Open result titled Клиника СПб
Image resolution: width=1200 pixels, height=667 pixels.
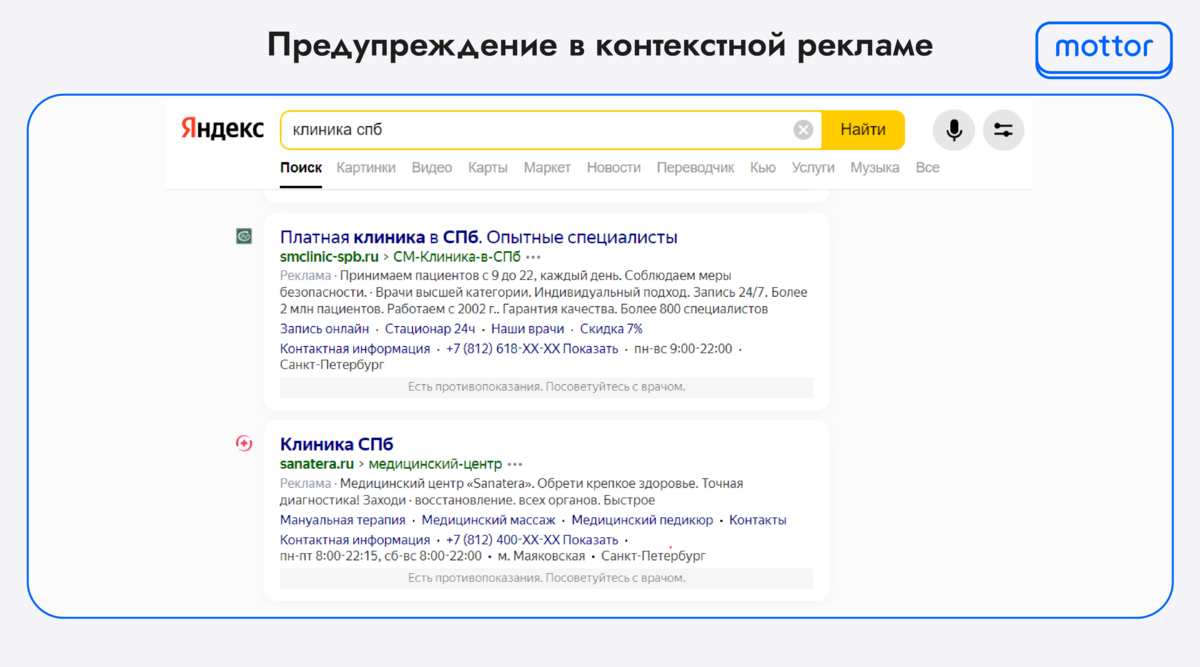(x=337, y=444)
